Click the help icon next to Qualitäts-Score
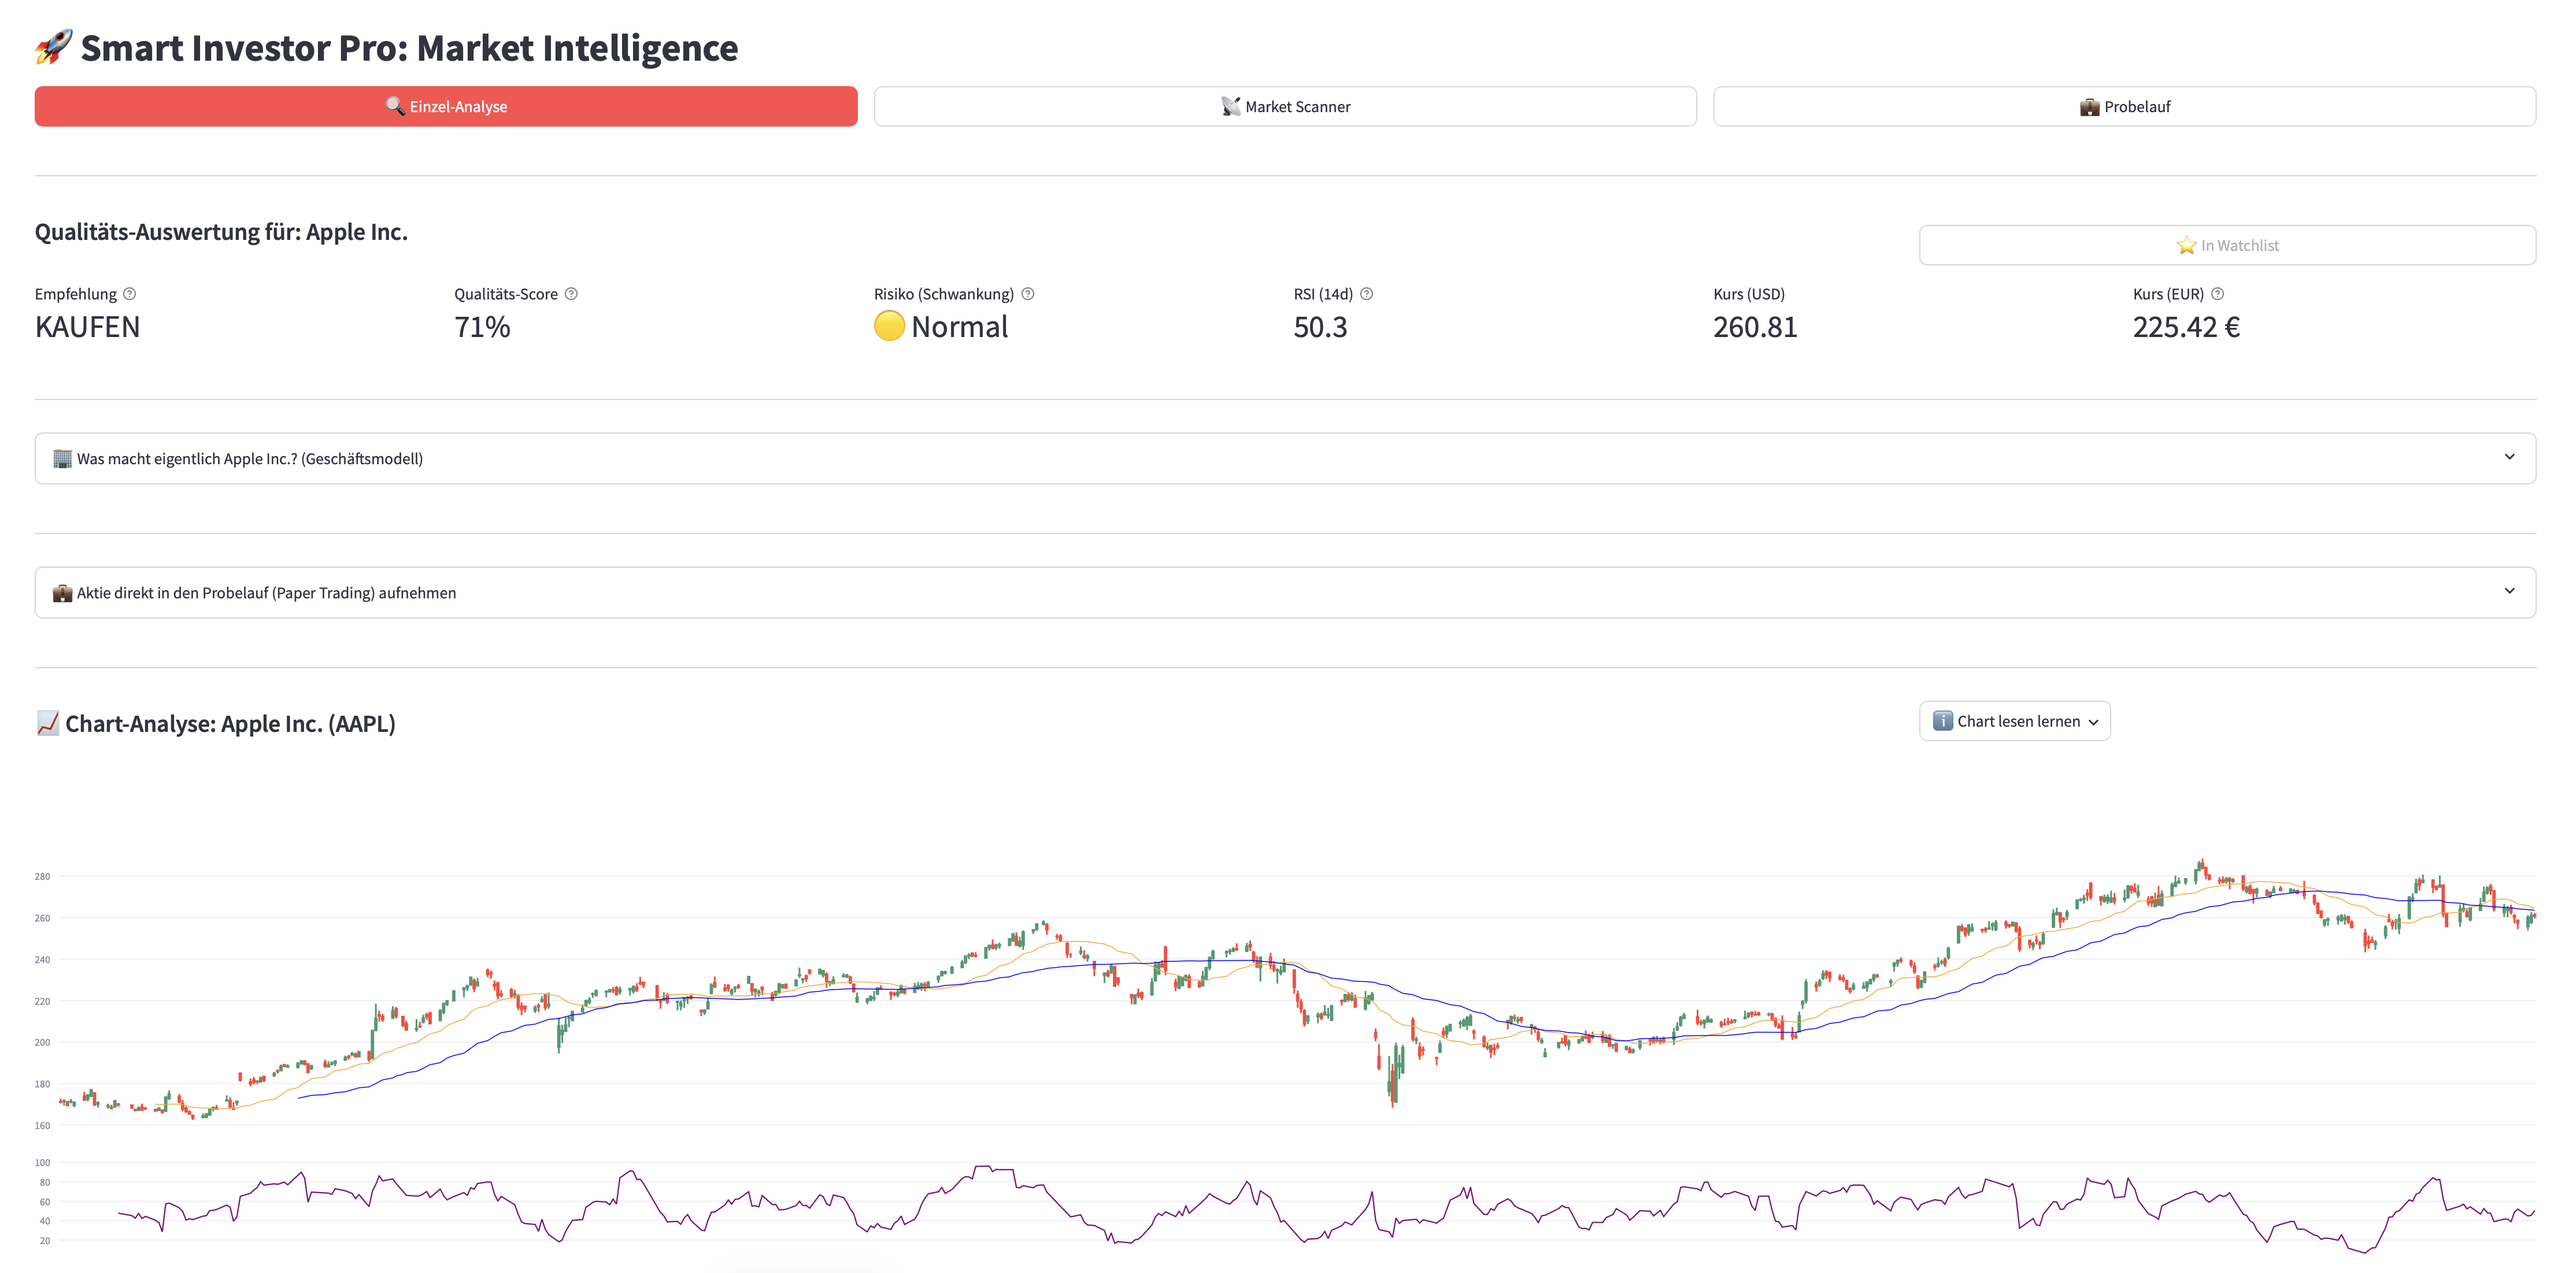The height and width of the screenshot is (1273, 2576). (x=571, y=294)
